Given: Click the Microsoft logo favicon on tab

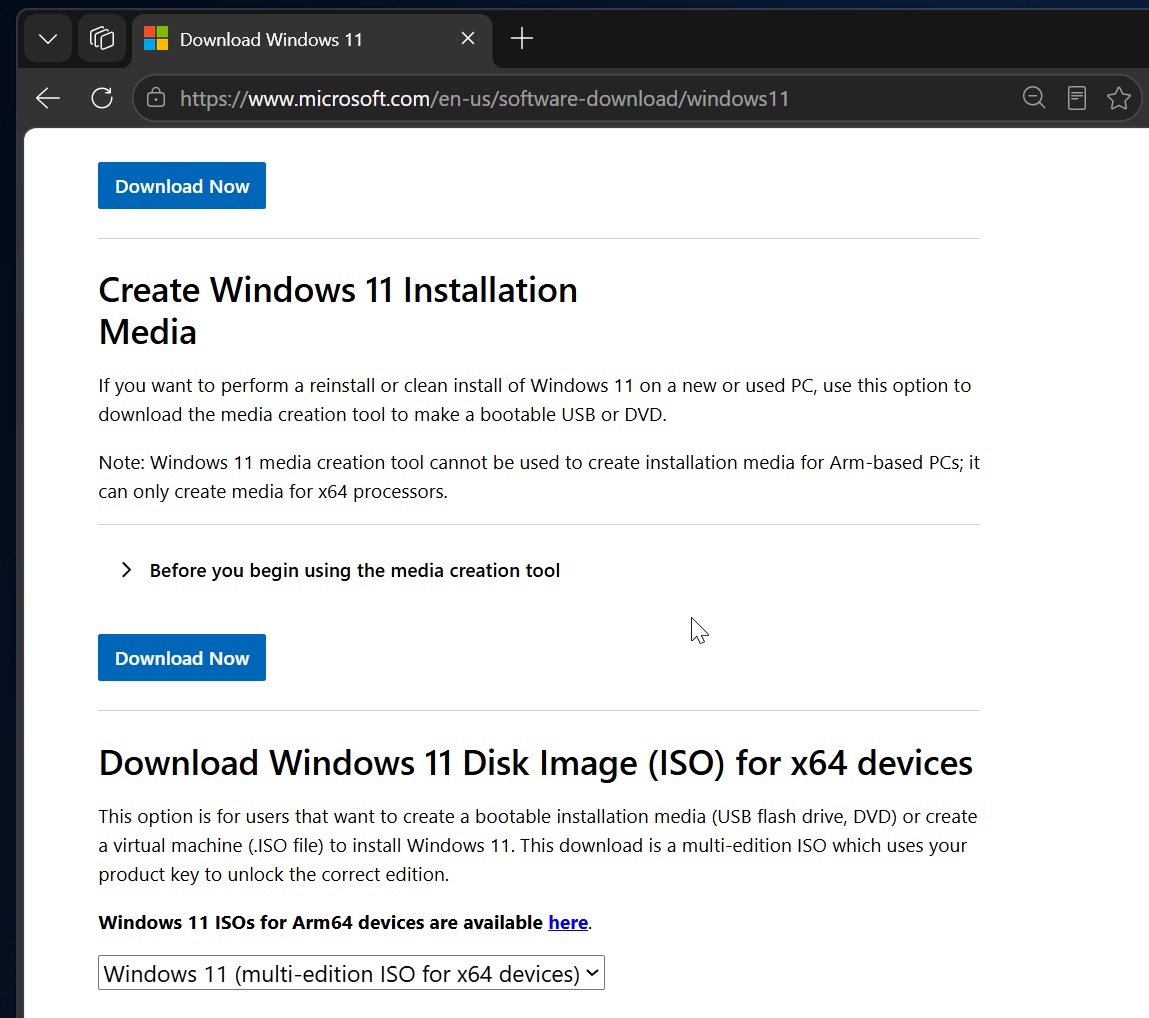Looking at the screenshot, I should point(155,38).
